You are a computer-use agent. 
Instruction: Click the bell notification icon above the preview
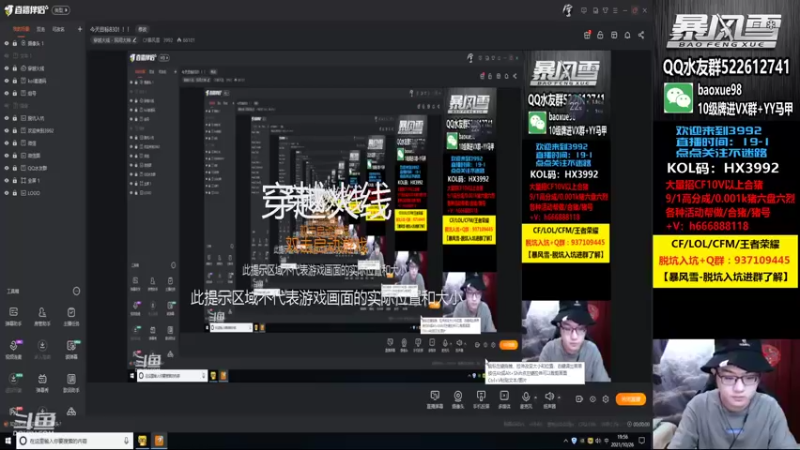[628, 35]
